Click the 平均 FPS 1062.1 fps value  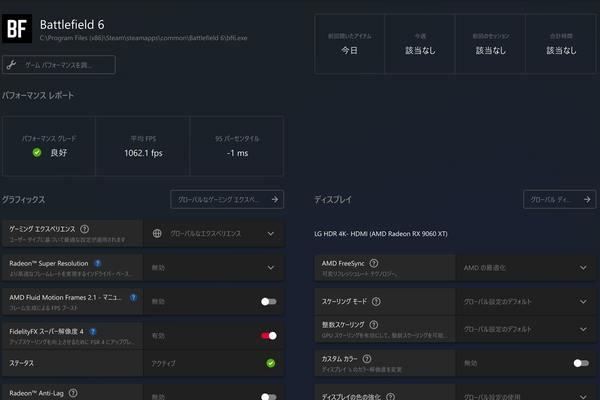point(143,153)
